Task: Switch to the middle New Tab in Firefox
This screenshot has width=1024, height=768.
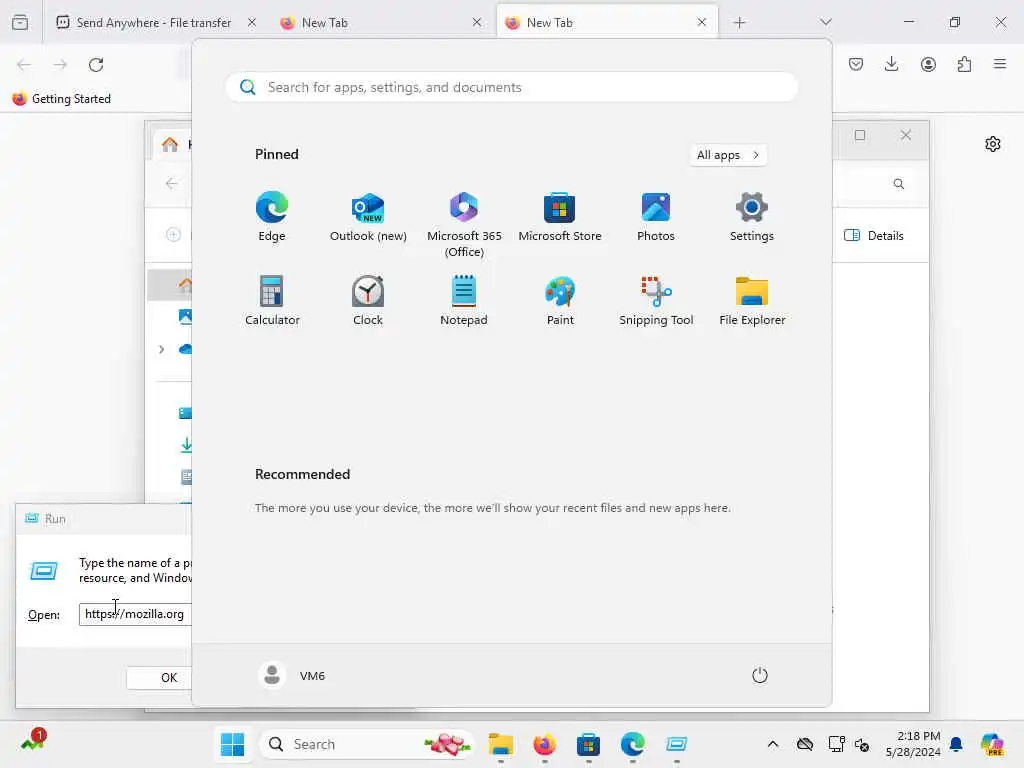Action: coord(382,23)
